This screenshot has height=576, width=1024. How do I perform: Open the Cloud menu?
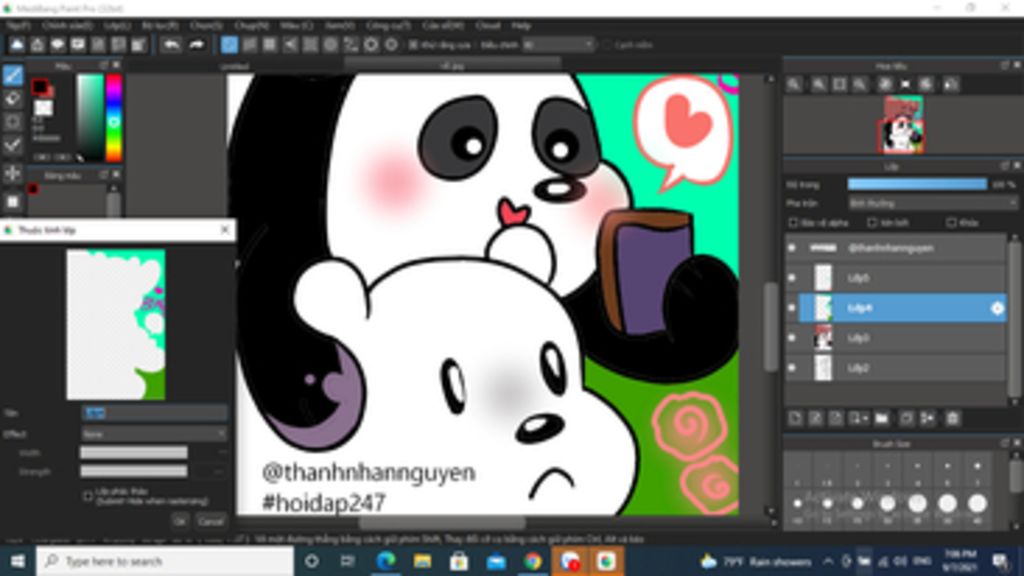(487, 25)
